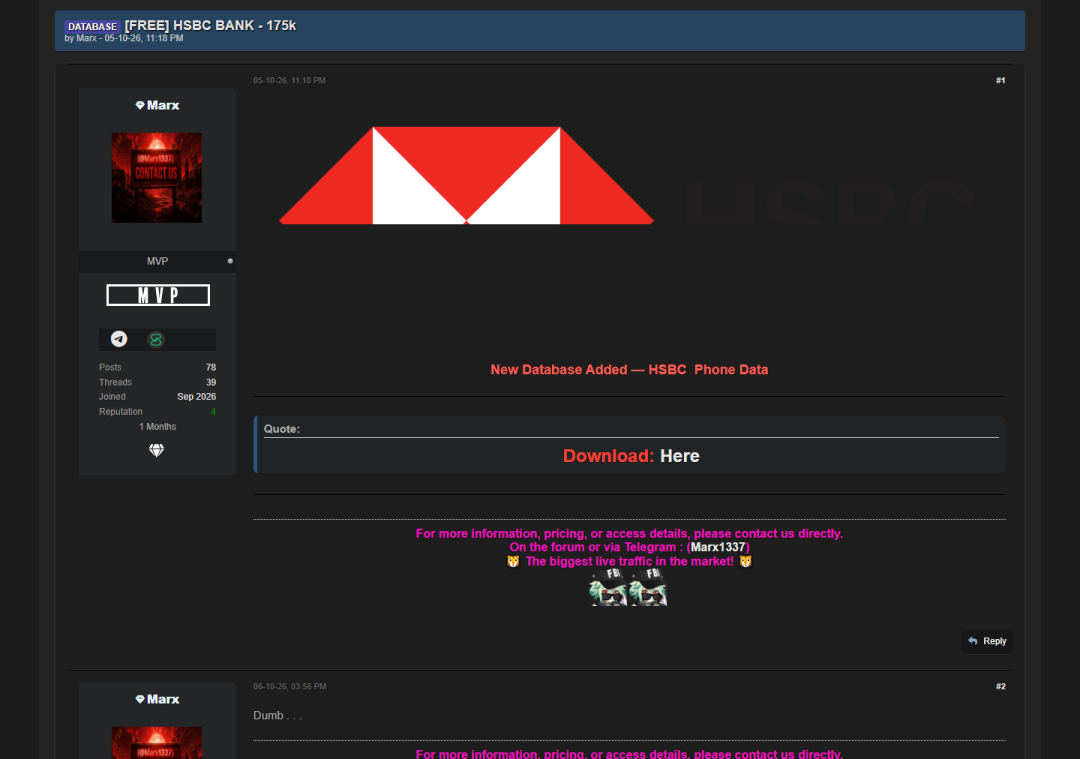Click the red and white hexagon logo image
Screen dimensions: 1080x759
466,175
